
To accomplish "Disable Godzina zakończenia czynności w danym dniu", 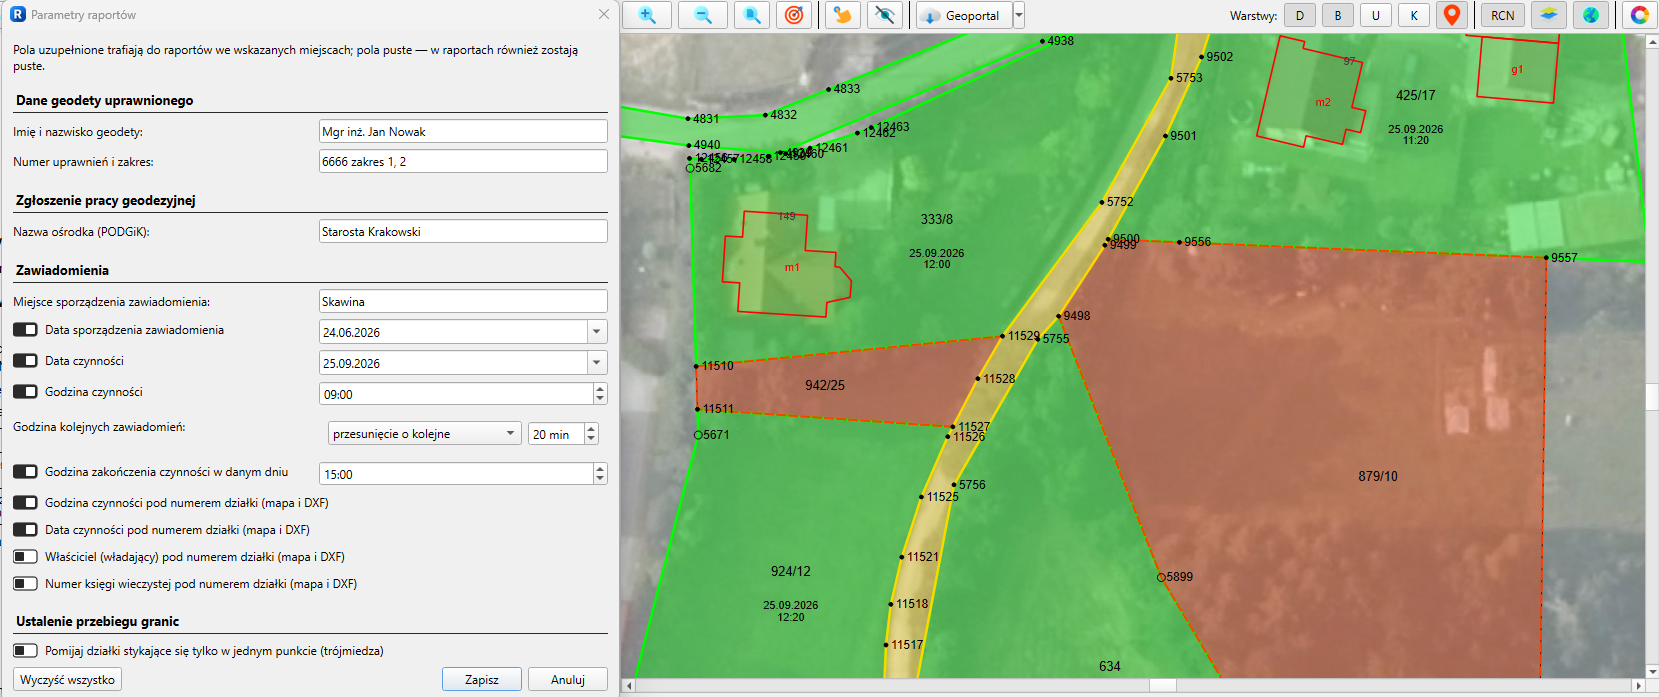I will coord(25,472).
